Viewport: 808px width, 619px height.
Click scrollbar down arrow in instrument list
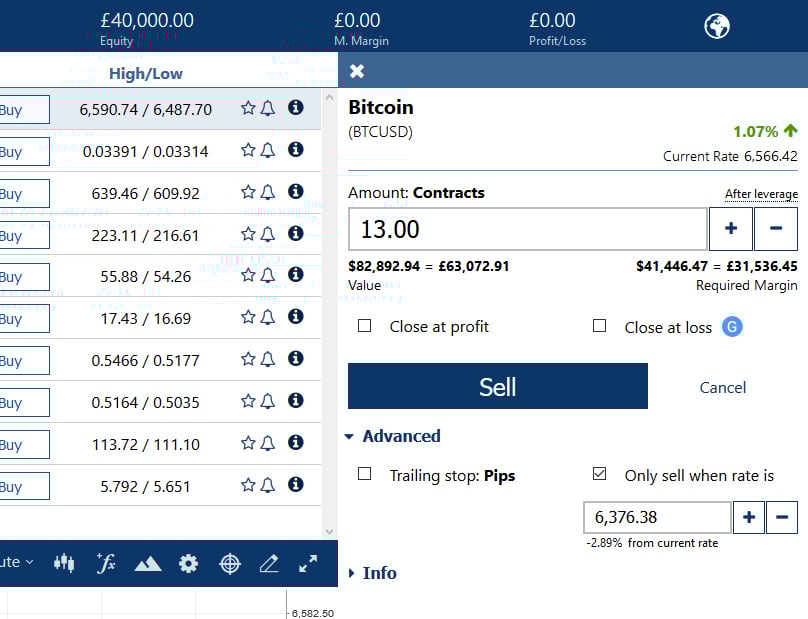click(x=330, y=531)
